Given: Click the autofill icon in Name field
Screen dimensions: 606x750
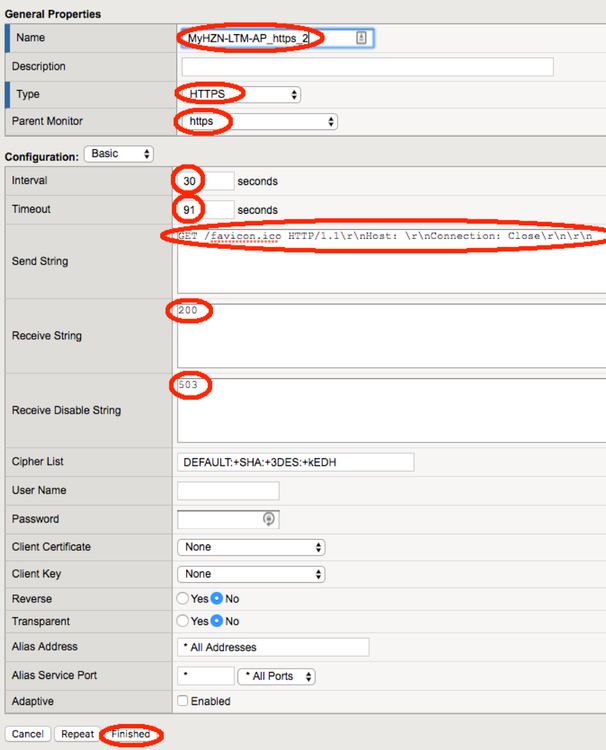Looking at the screenshot, I should point(361,38).
